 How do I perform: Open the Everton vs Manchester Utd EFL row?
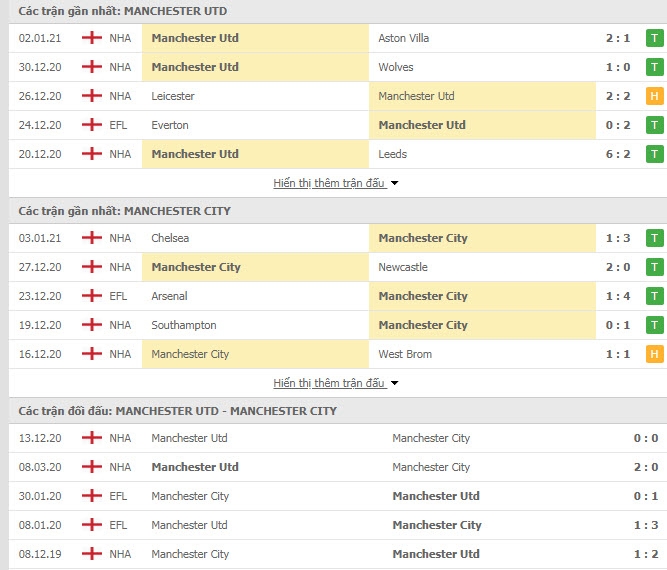pyautogui.click(x=336, y=125)
